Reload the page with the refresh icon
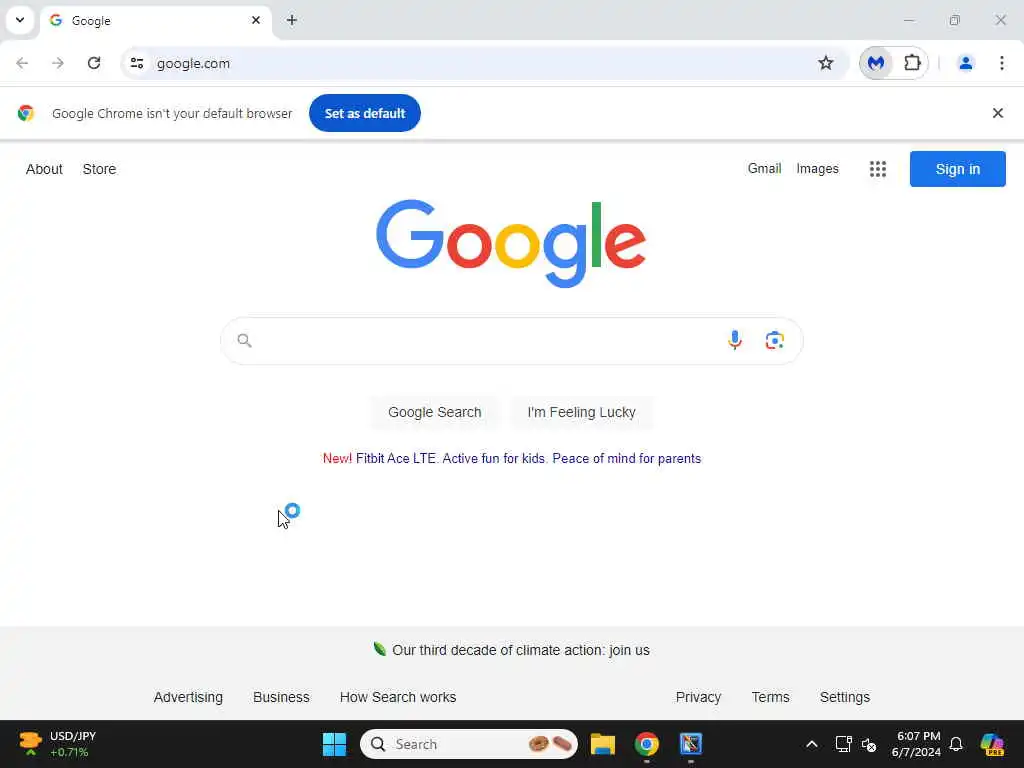 (94, 63)
